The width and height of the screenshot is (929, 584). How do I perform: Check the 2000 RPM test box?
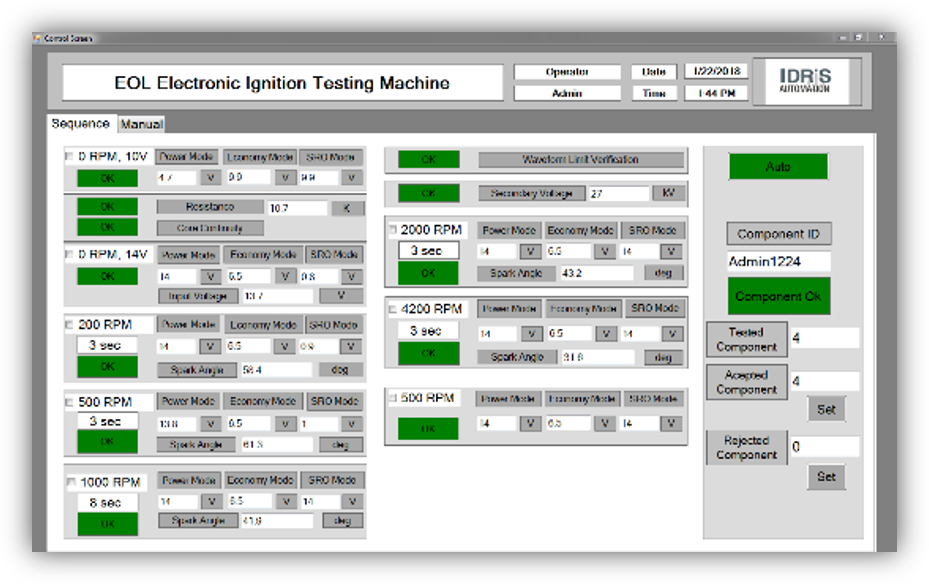392,229
